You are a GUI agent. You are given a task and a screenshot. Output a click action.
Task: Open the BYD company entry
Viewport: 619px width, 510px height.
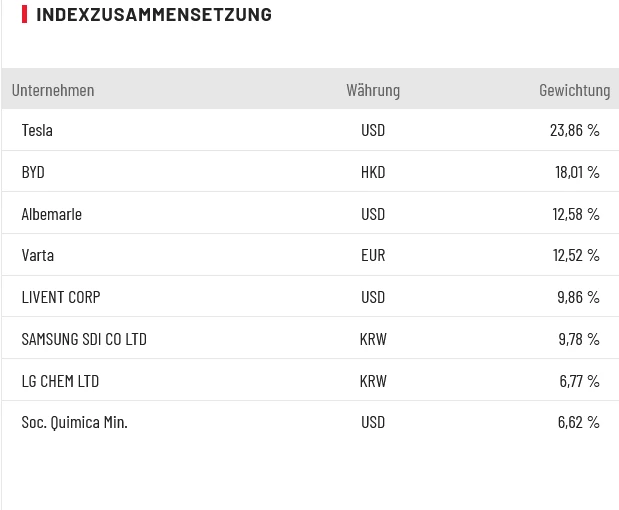(33, 172)
